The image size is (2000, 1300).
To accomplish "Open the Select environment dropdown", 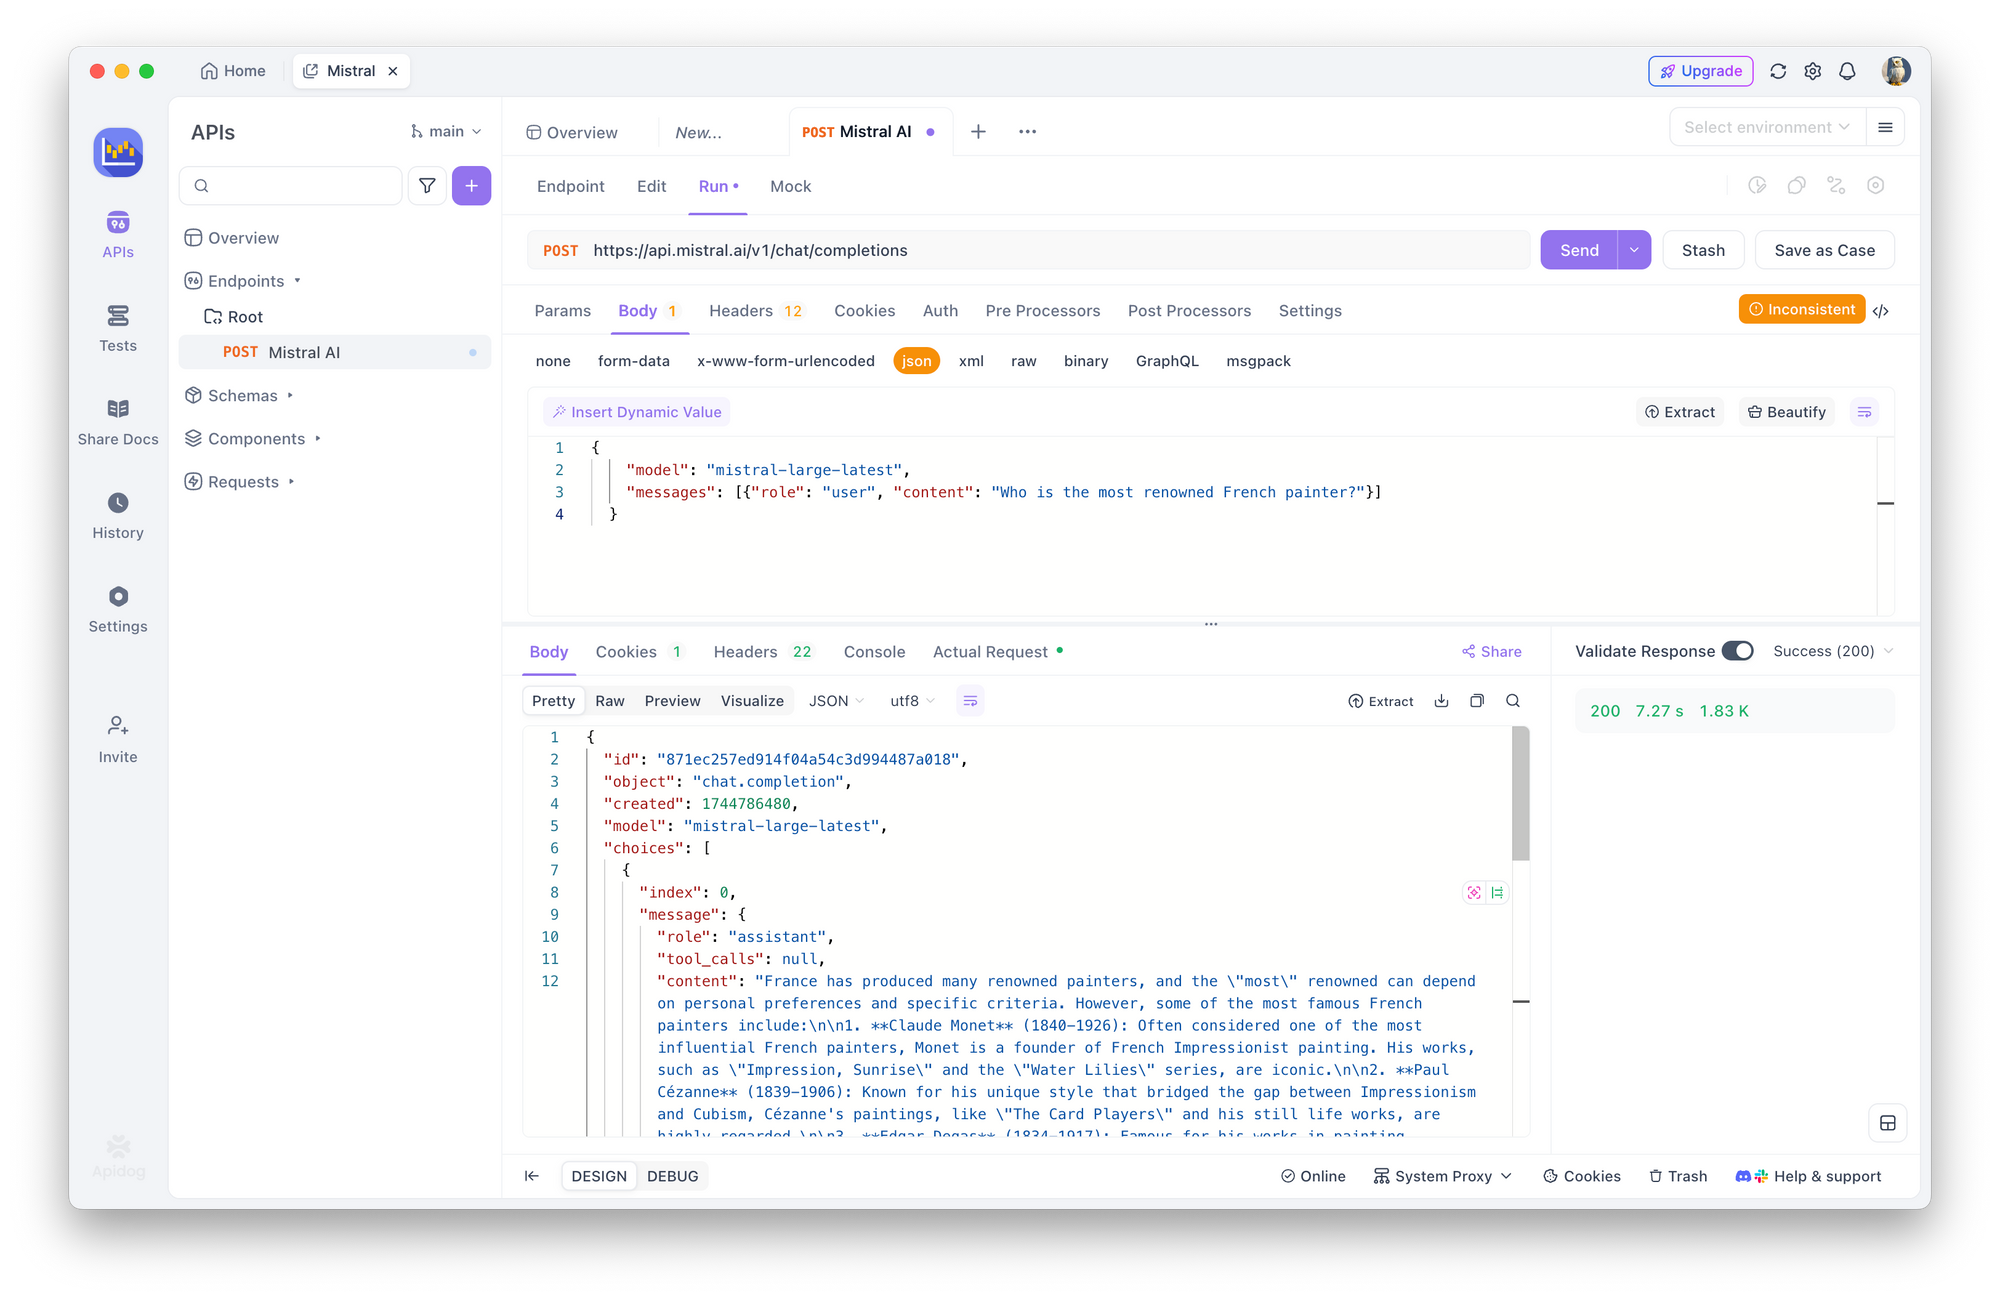I will coord(1767,127).
